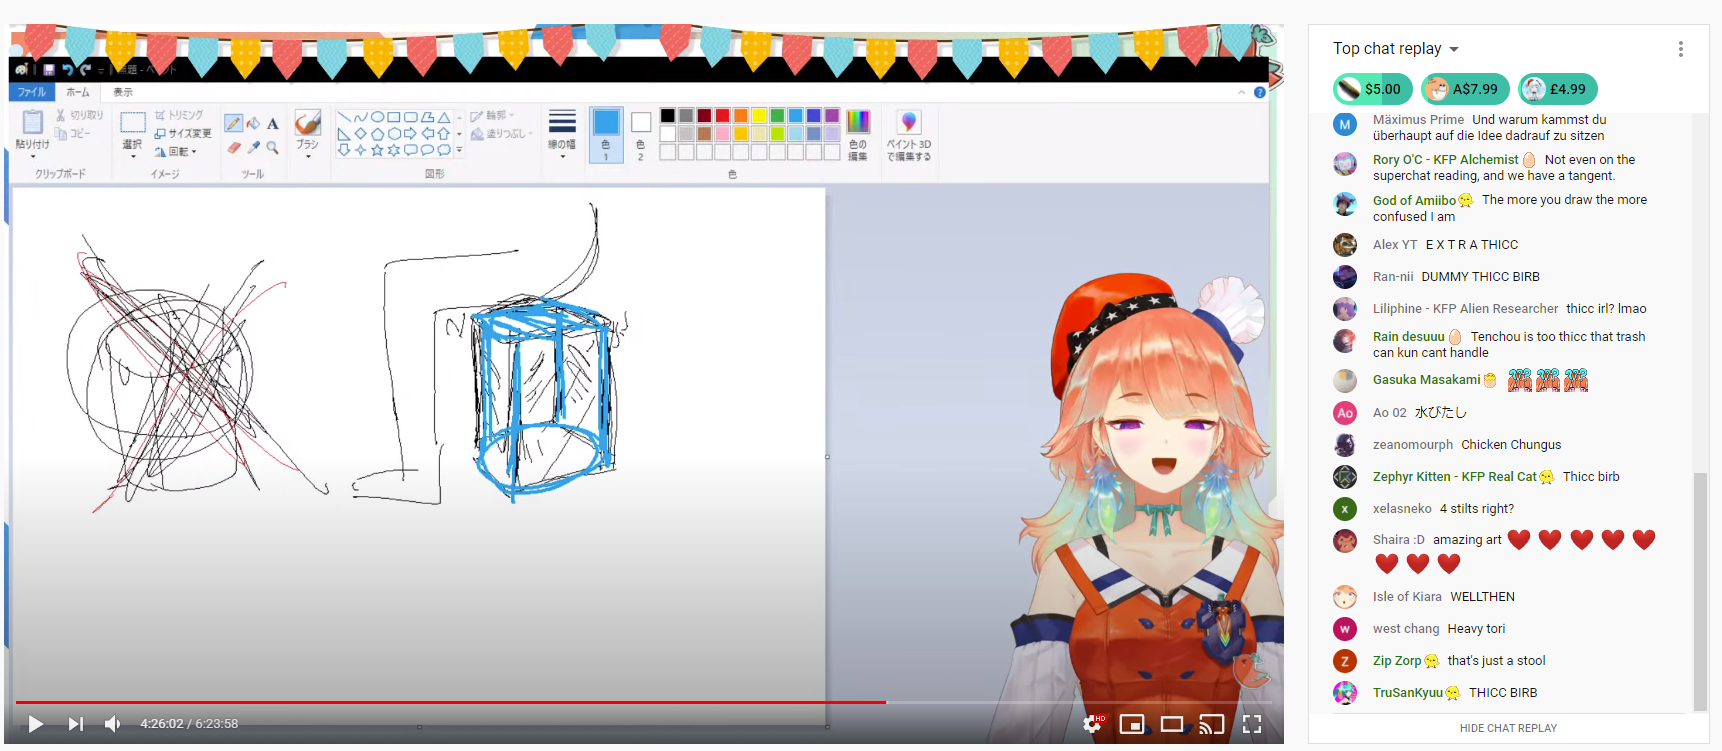Pick the yellow color swatch
This screenshot has width=1722, height=751.
pos(759,116)
